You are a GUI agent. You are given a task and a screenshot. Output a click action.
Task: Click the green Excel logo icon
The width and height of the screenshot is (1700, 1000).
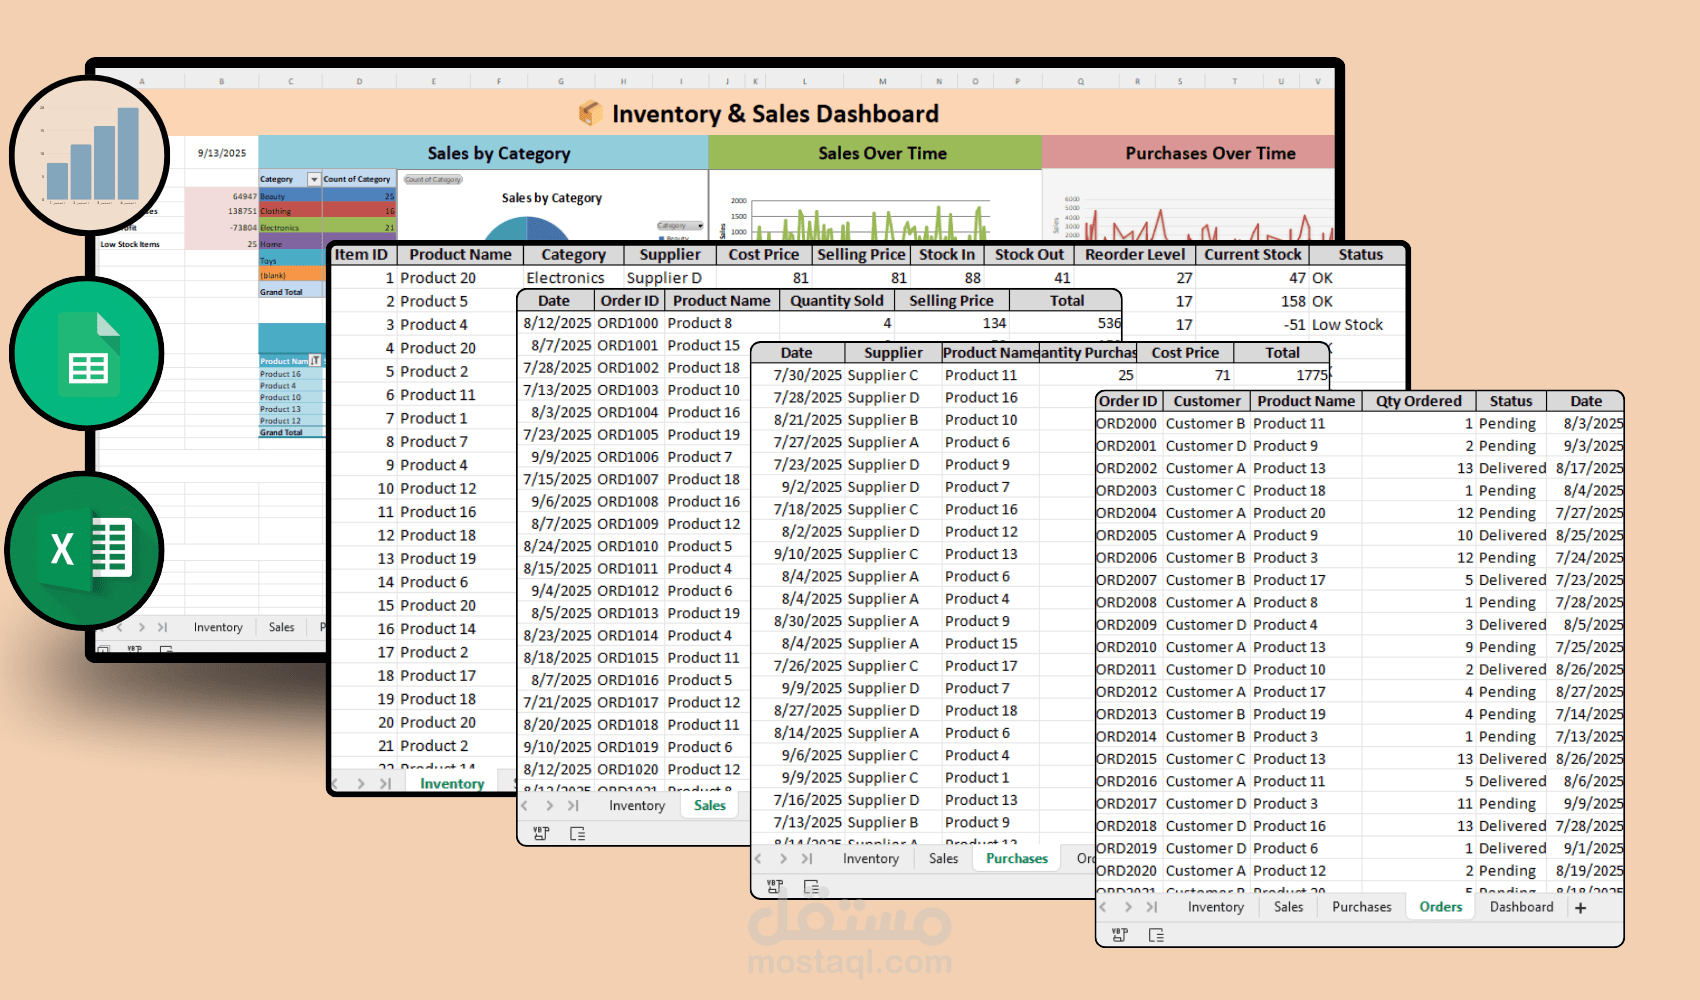83,550
